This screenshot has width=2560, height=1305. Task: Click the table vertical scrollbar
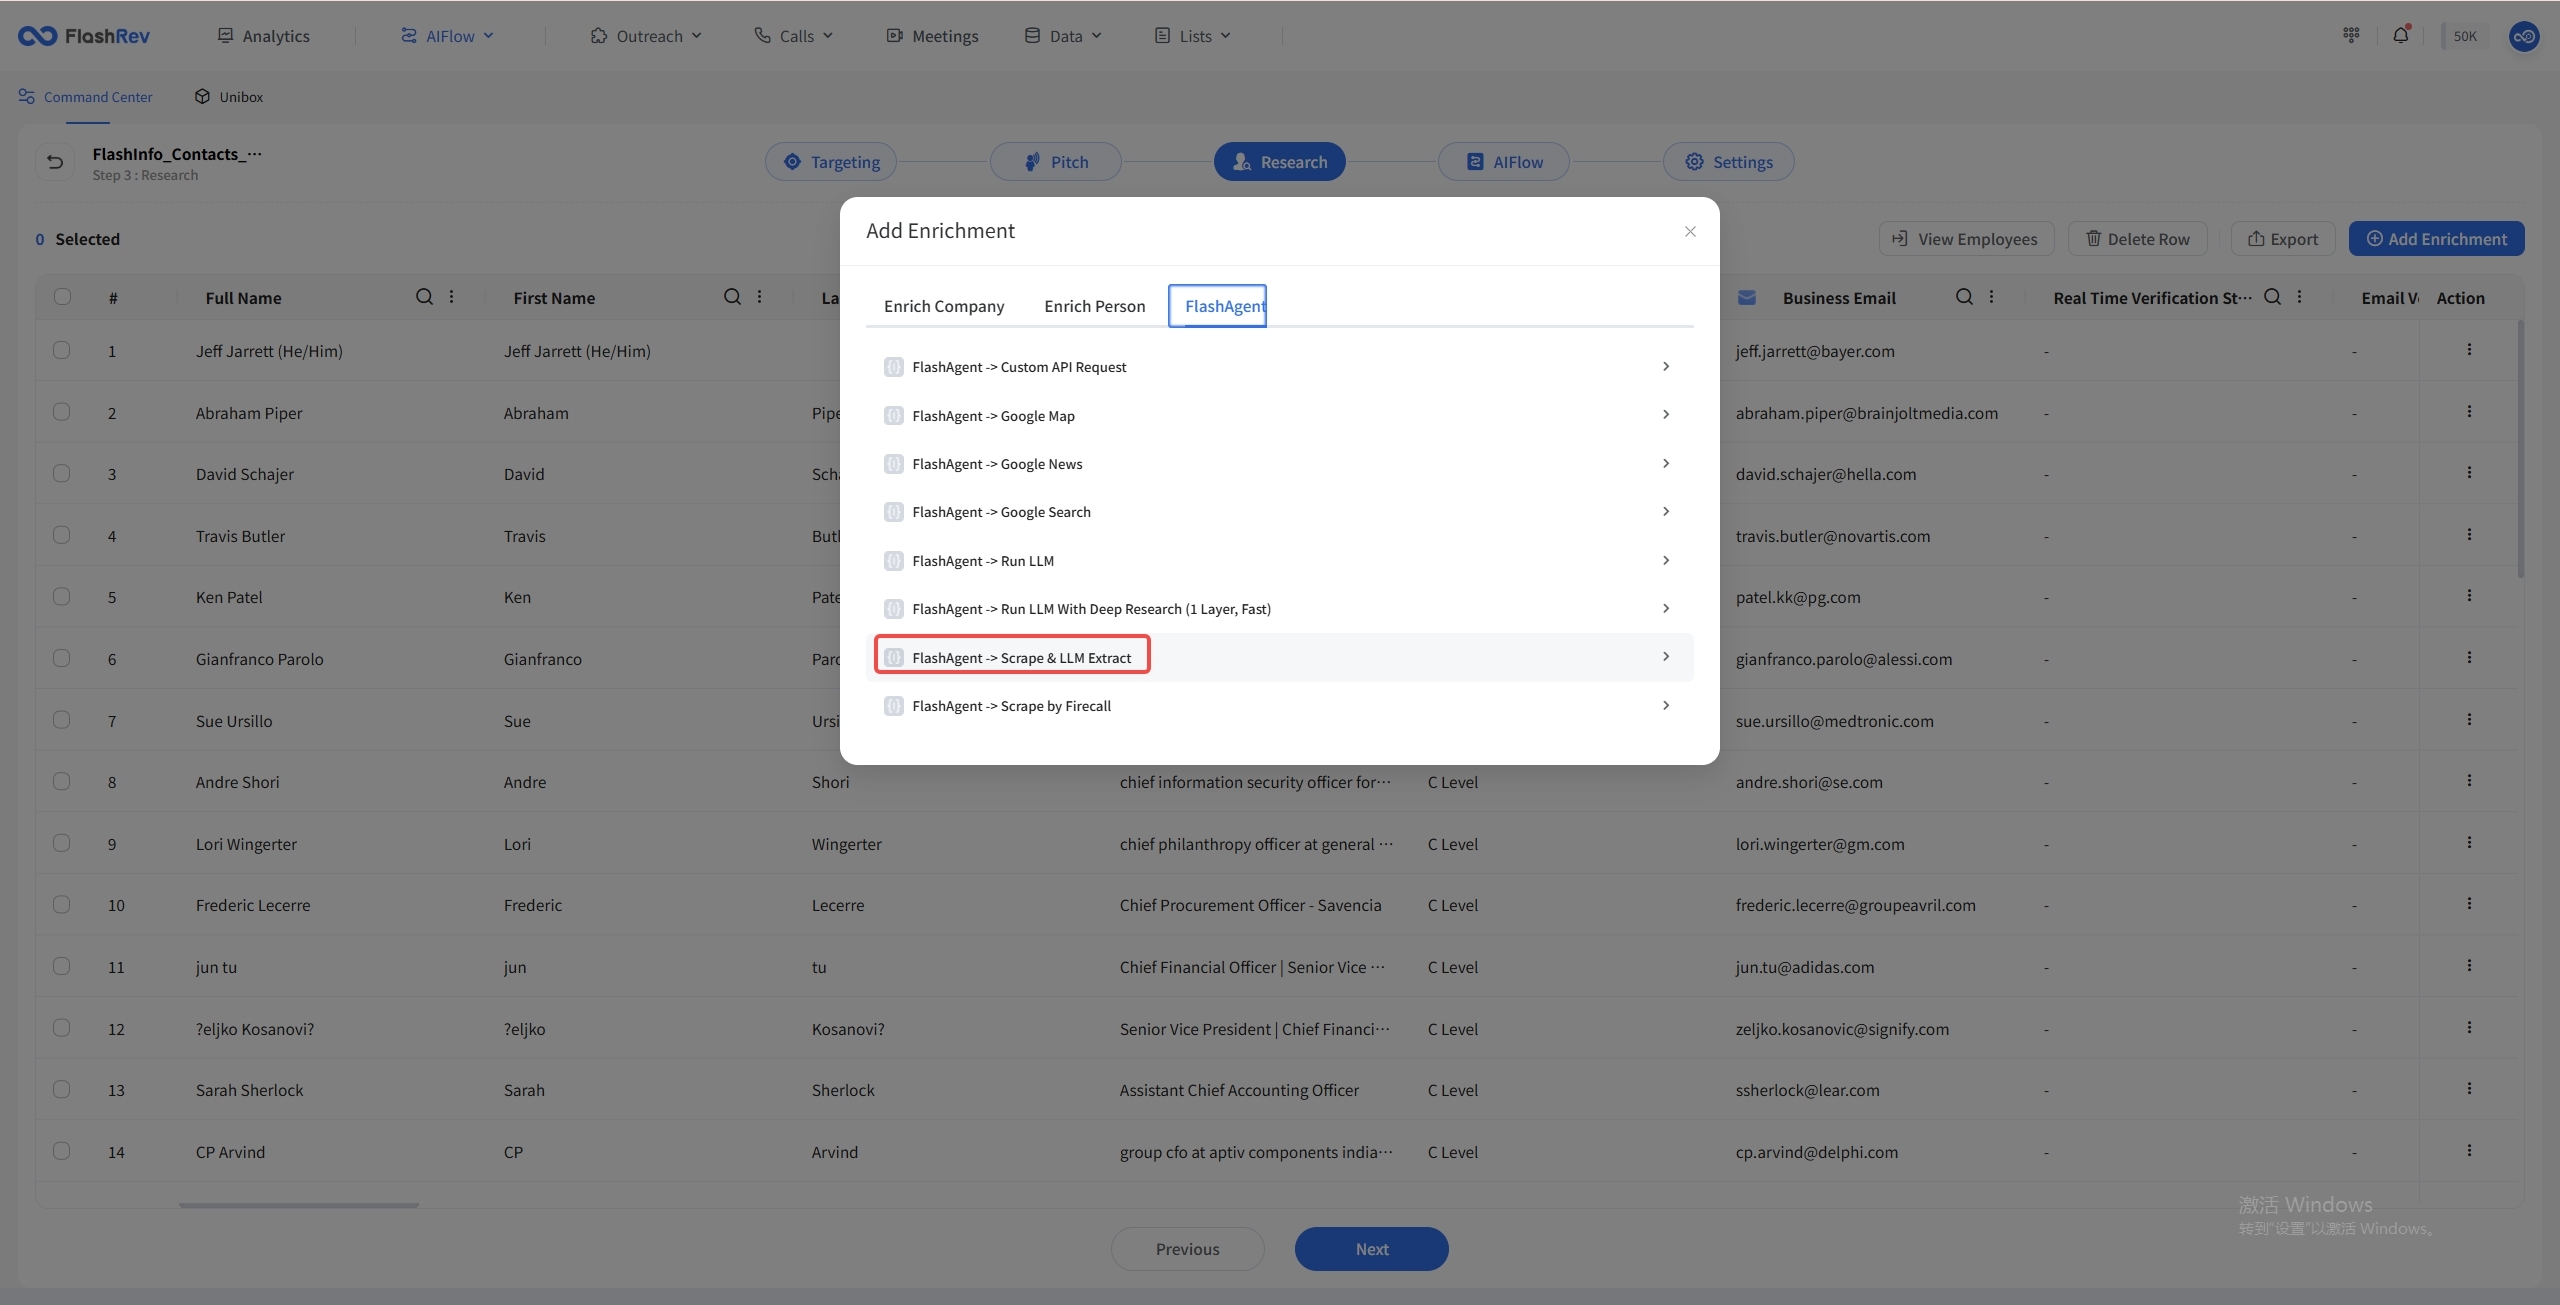click(2521, 449)
